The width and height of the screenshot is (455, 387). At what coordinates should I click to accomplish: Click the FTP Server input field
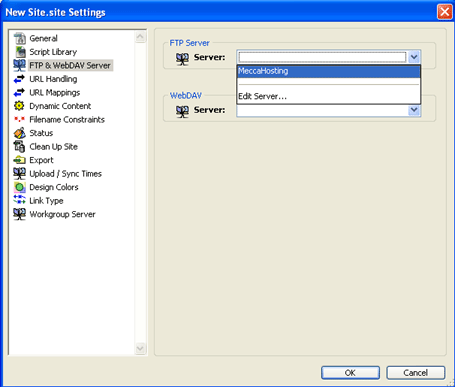coord(322,57)
